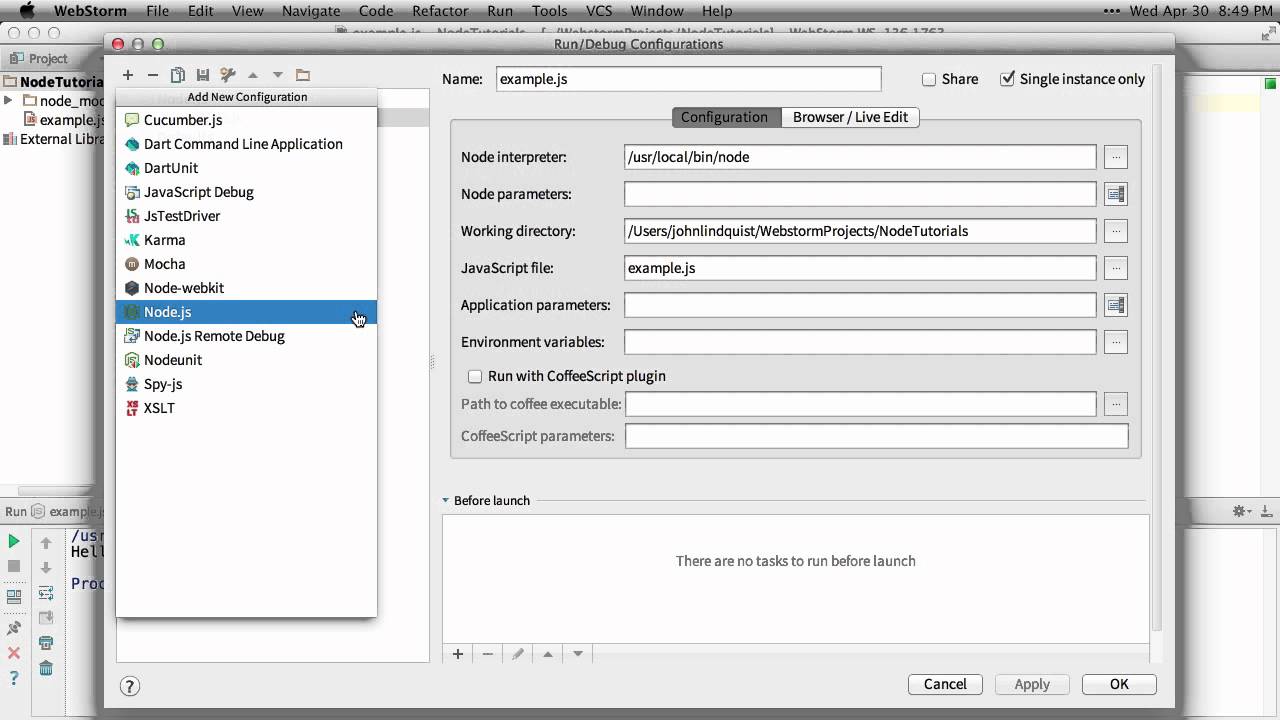Move Before launch task up
Screen dimensions: 1280x720
(548, 654)
